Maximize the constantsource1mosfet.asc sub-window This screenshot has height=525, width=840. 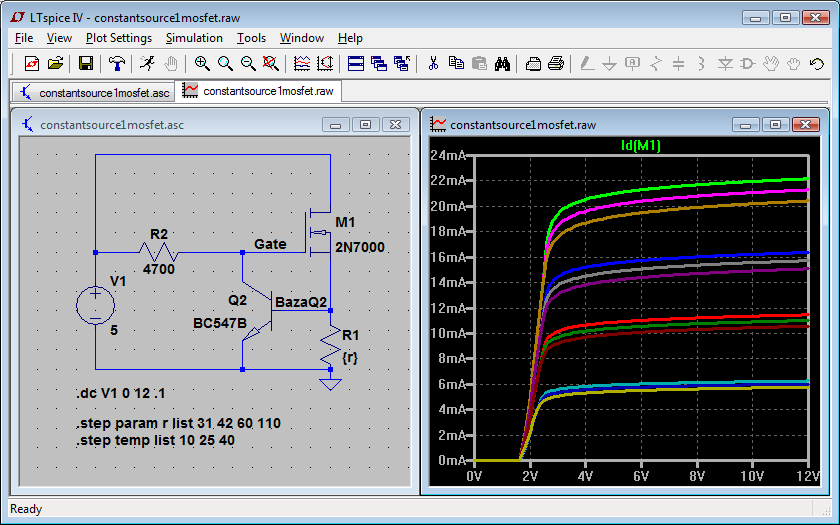pos(365,125)
